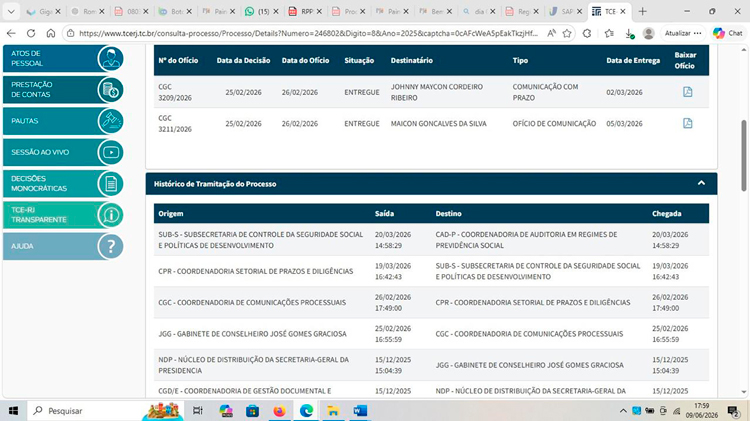This screenshot has width=750, height=421.
Task: Show hidden system tray icons
Action: pos(623,410)
